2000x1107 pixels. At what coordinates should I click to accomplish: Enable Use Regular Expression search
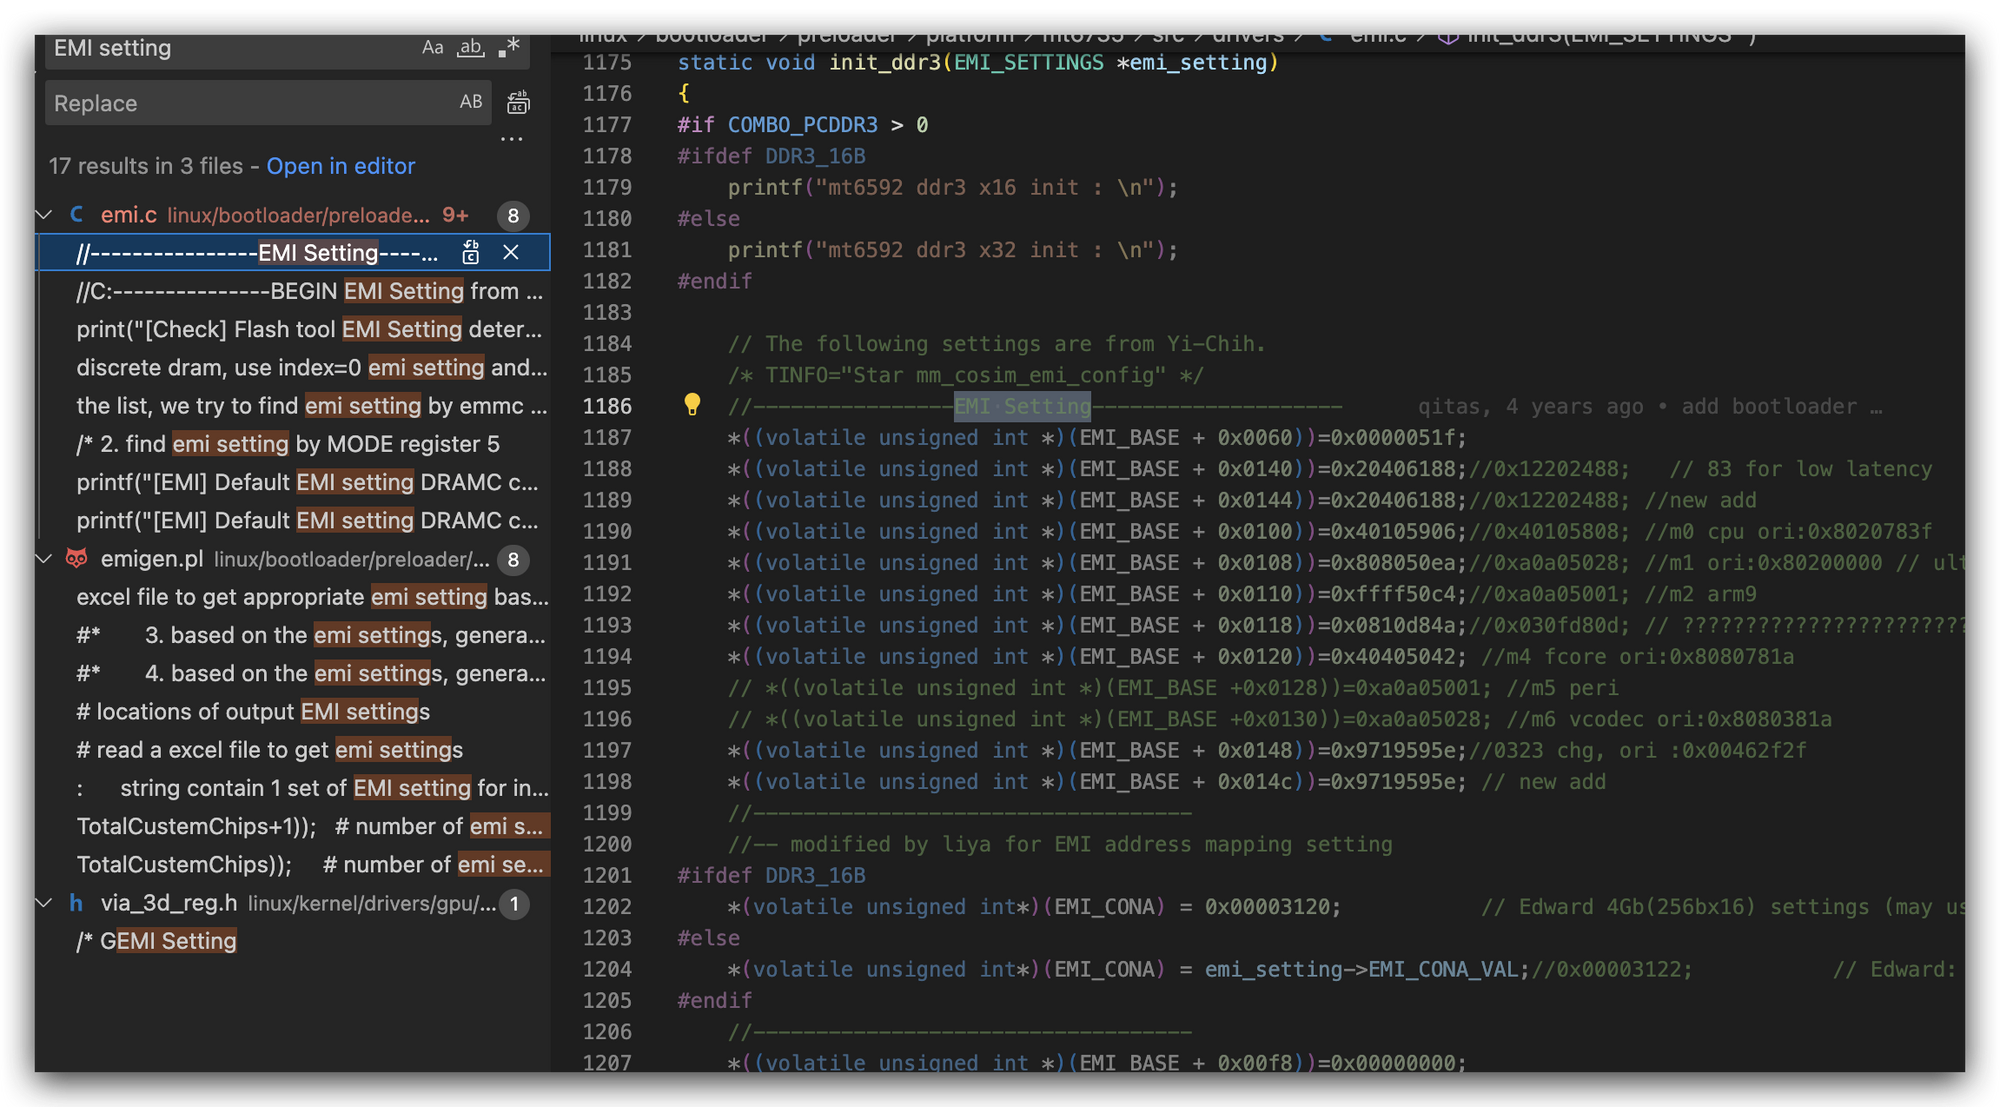tap(509, 48)
